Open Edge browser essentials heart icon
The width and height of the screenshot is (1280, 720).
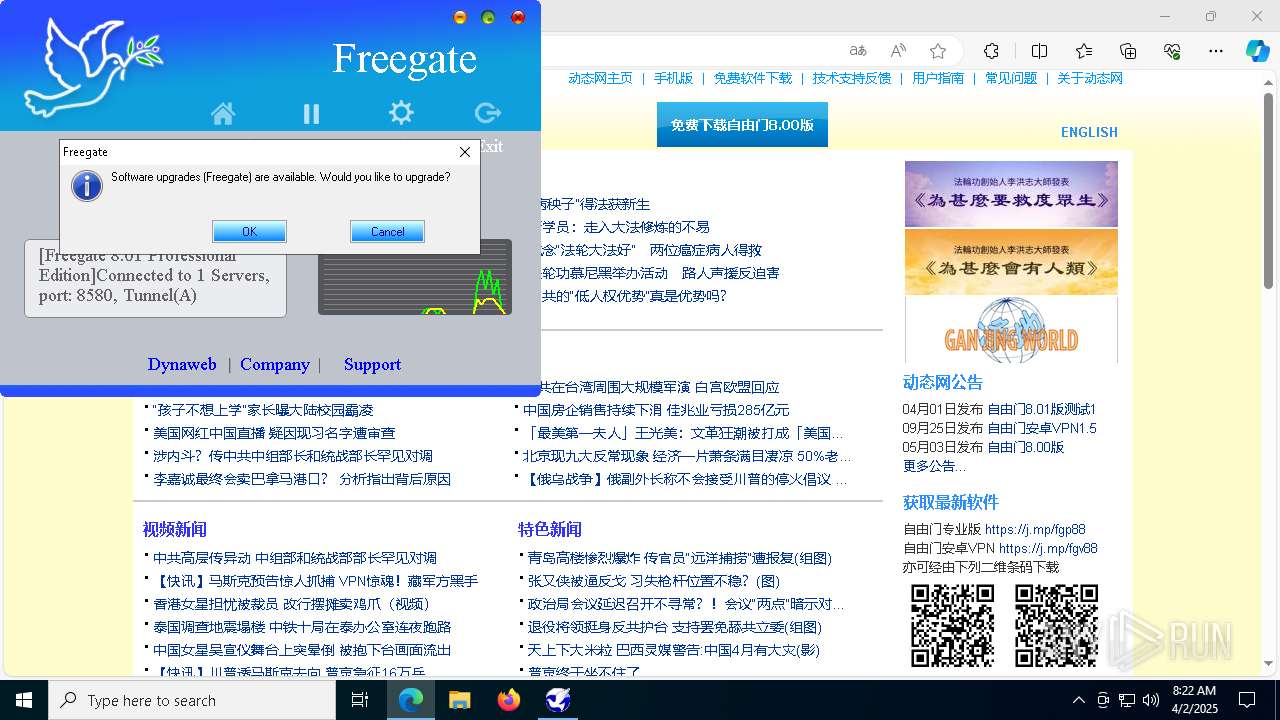(x=1172, y=51)
